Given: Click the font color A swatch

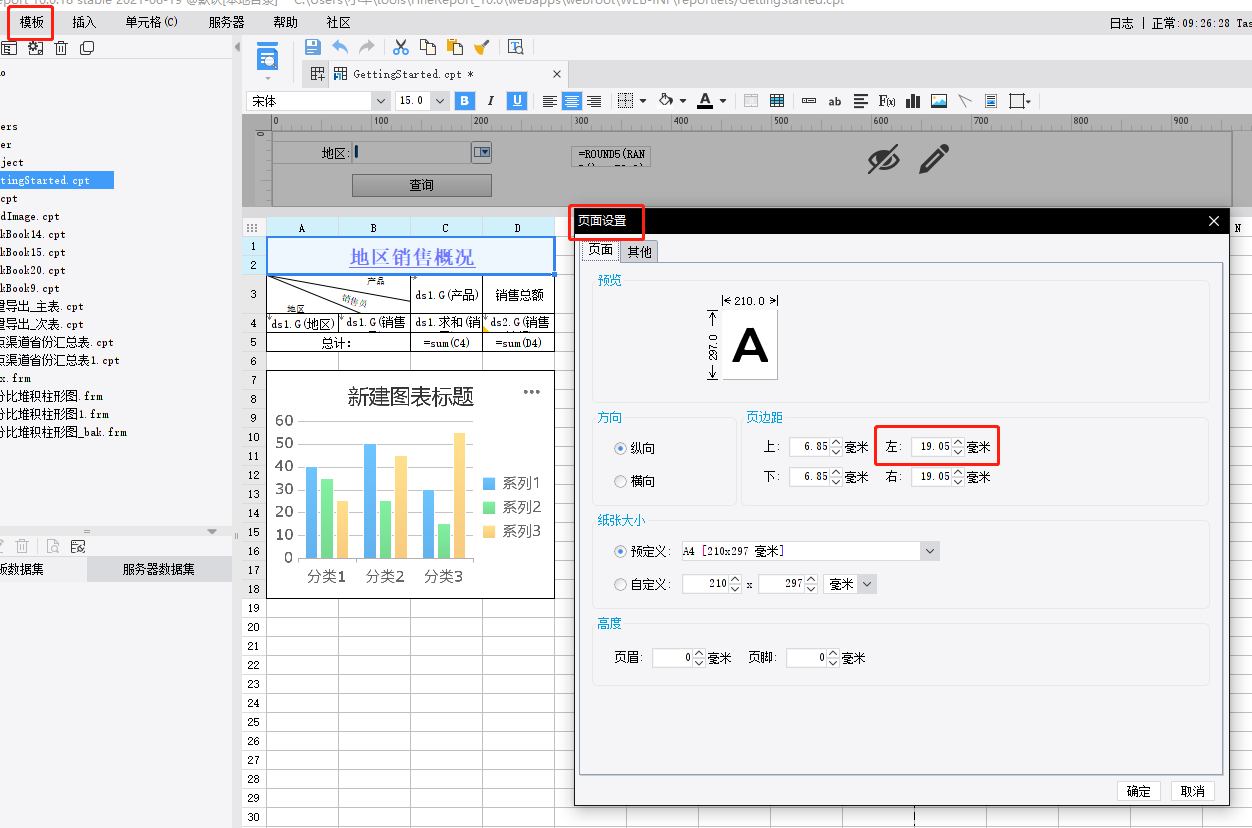Looking at the screenshot, I should point(705,101).
